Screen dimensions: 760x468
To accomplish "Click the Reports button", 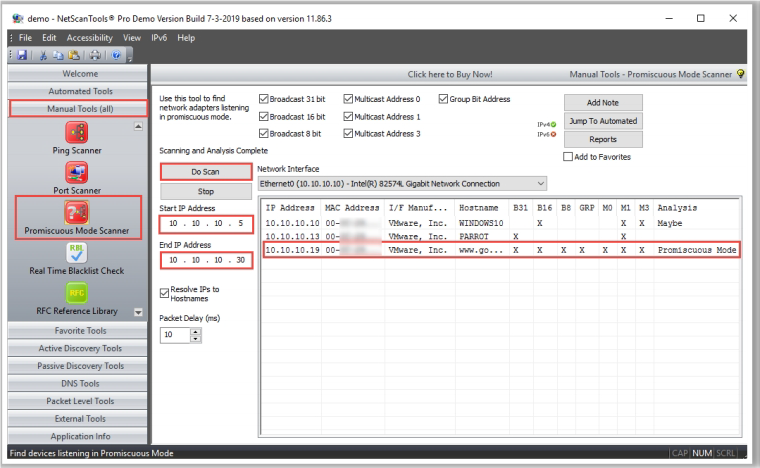I will pos(602,139).
